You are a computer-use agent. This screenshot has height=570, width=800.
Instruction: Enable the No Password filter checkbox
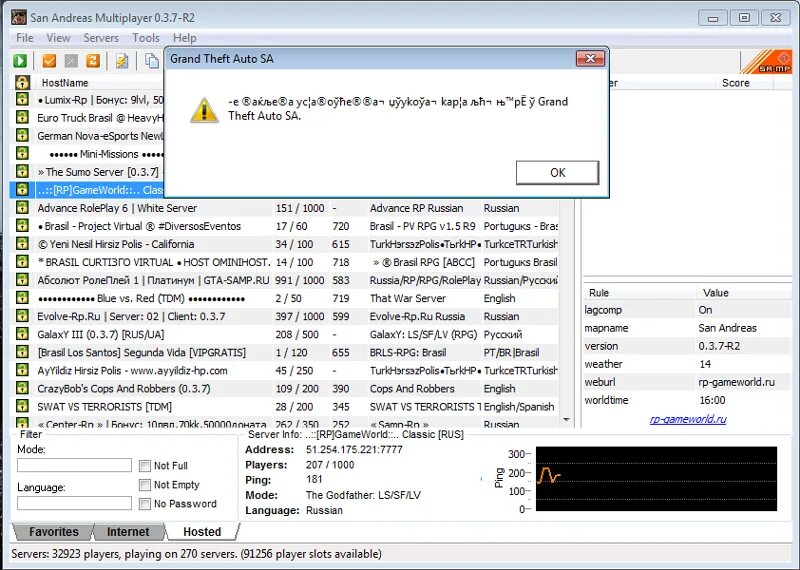145,504
